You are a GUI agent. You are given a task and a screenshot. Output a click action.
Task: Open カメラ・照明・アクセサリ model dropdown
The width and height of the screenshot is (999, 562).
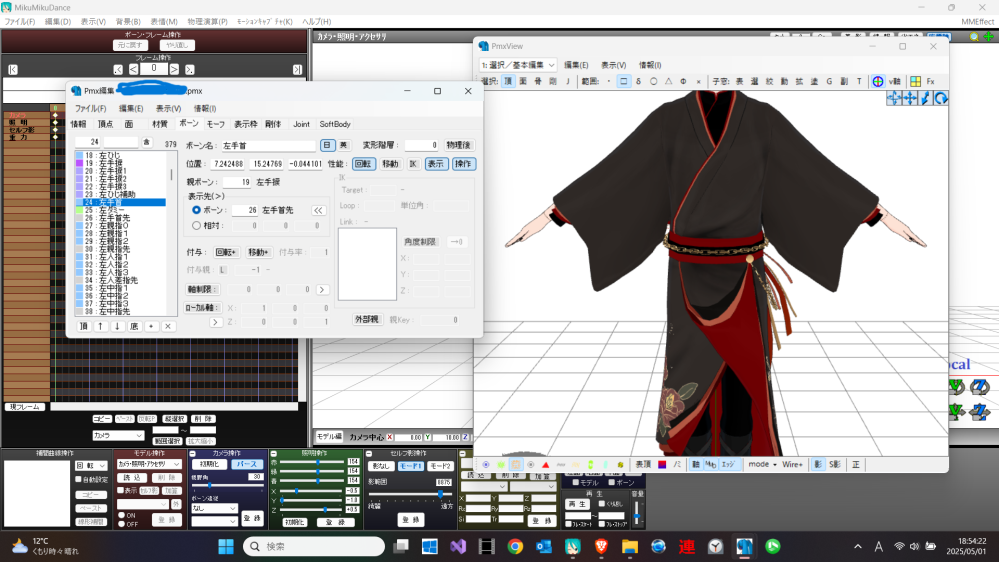click(149, 464)
